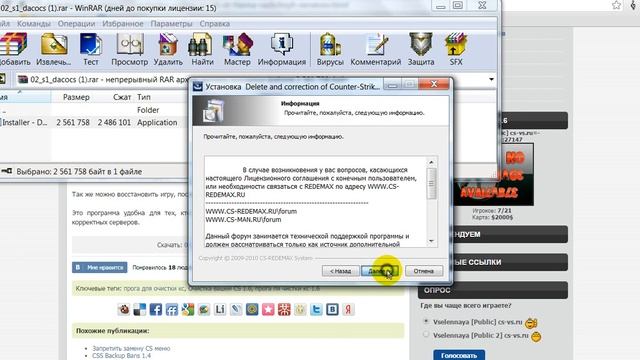Click the 'прога для очистки кс' tag link
Image resolution: width=640 pixels, height=360 pixels.
coord(154,288)
